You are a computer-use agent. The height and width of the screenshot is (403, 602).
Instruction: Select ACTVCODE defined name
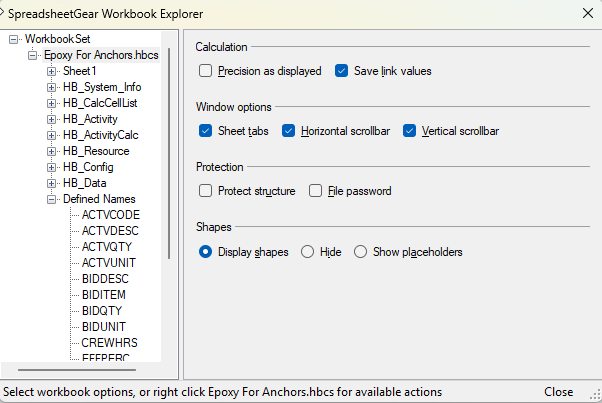pyautogui.click(x=111, y=215)
